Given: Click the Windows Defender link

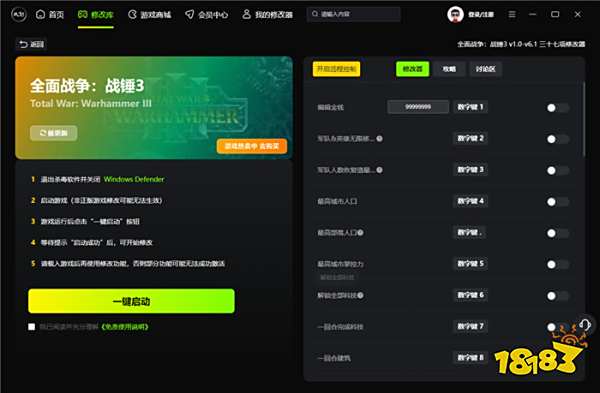Looking at the screenshot, I should click(x=134, y=179).
